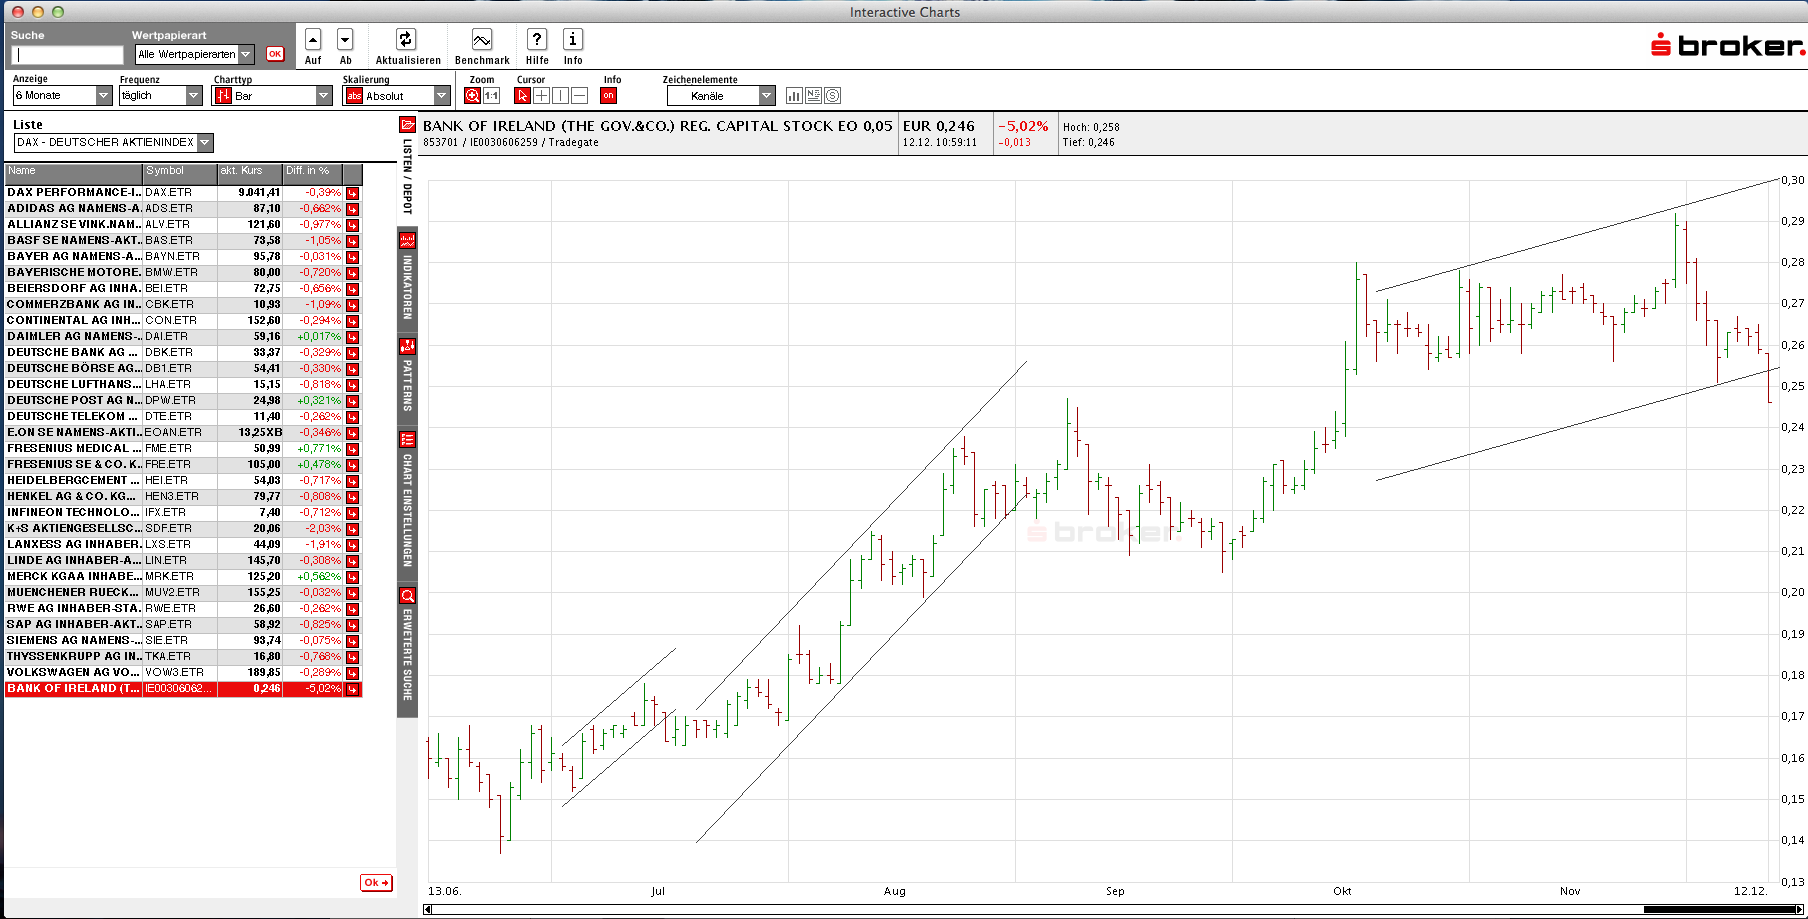Screen dimensions: 1808x919
Task: Refresh chart with Aktualisieren icon
Action: tap(406, 40)
